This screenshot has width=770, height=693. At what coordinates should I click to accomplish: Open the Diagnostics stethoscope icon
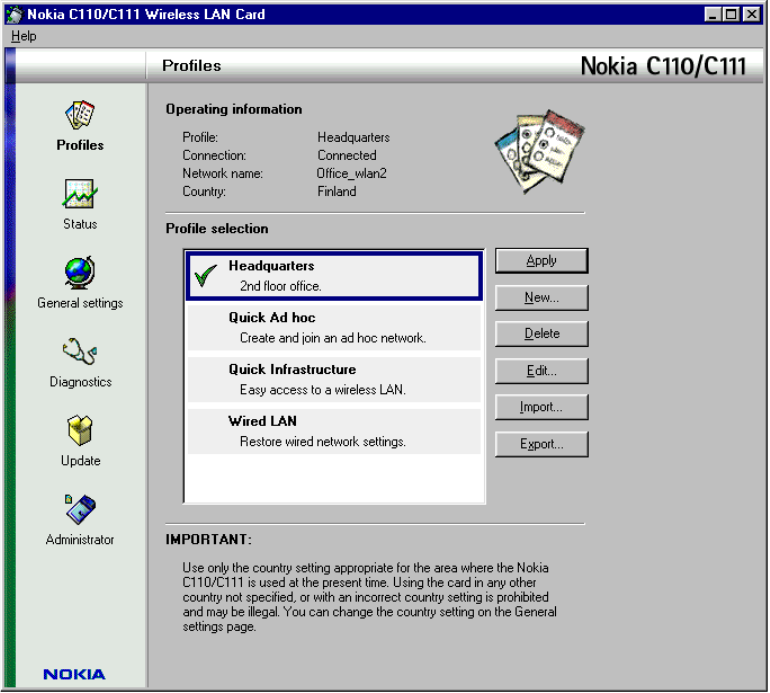(x=80, y=351)
